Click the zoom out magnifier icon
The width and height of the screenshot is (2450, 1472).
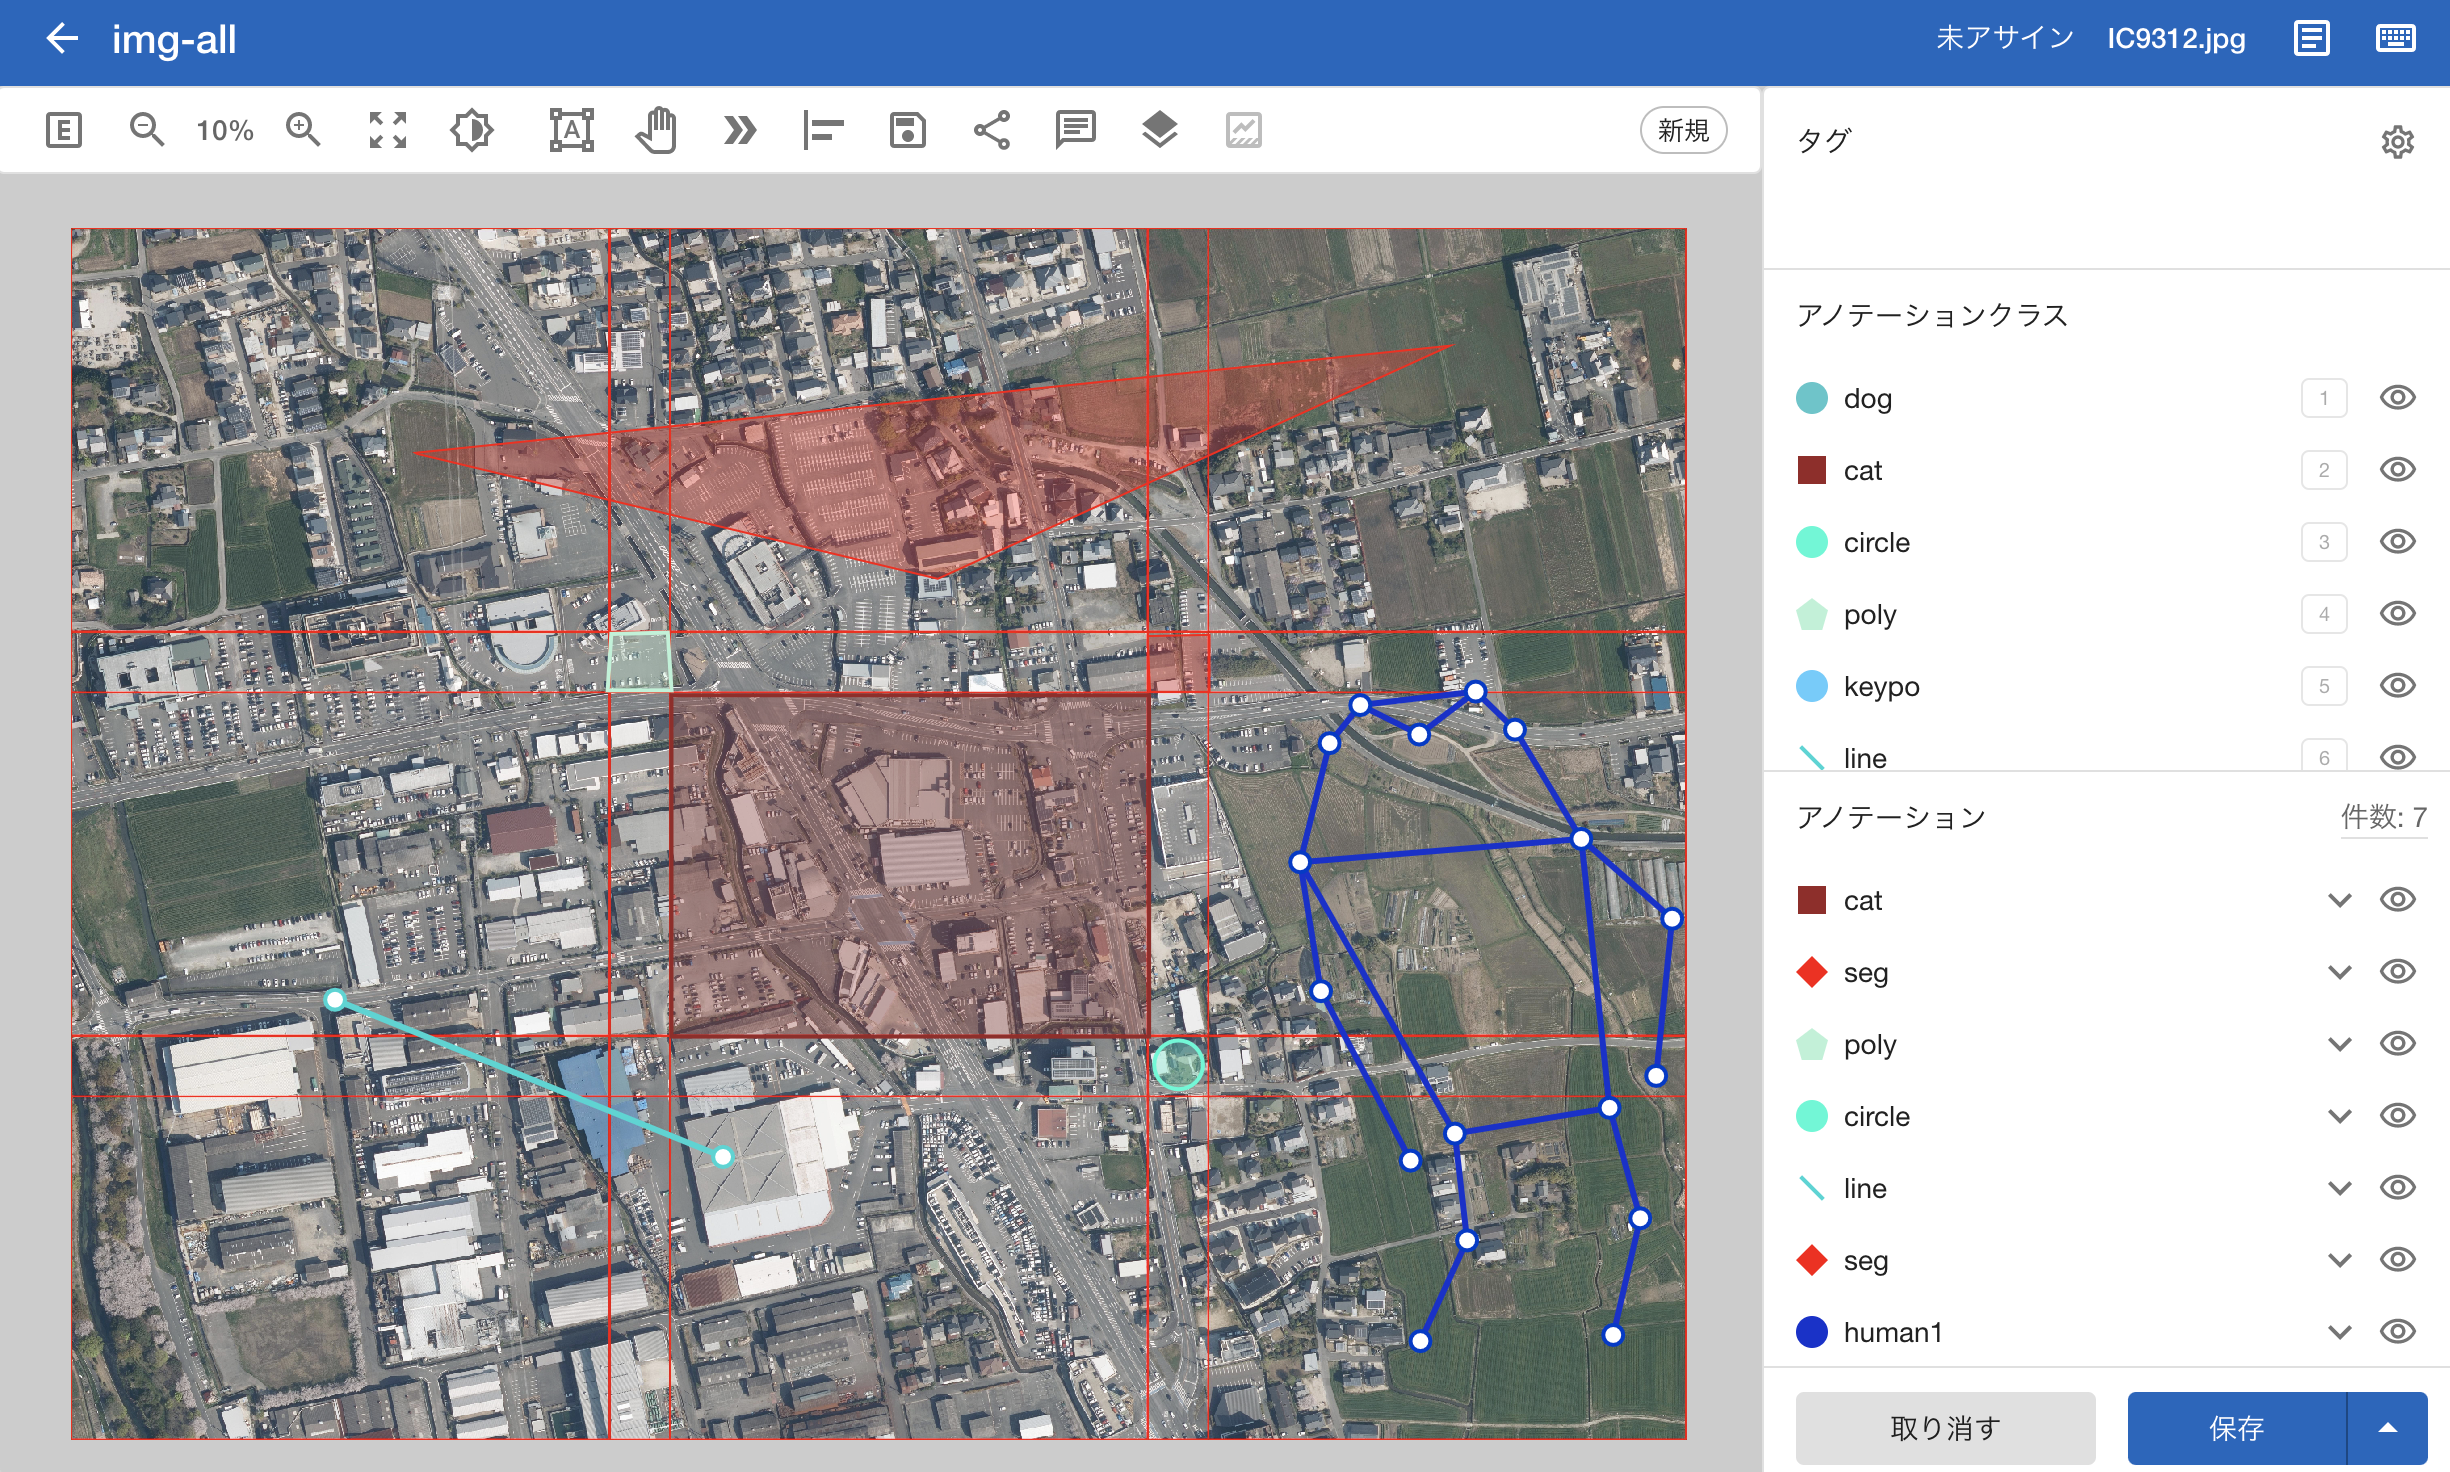click(146, 130)
